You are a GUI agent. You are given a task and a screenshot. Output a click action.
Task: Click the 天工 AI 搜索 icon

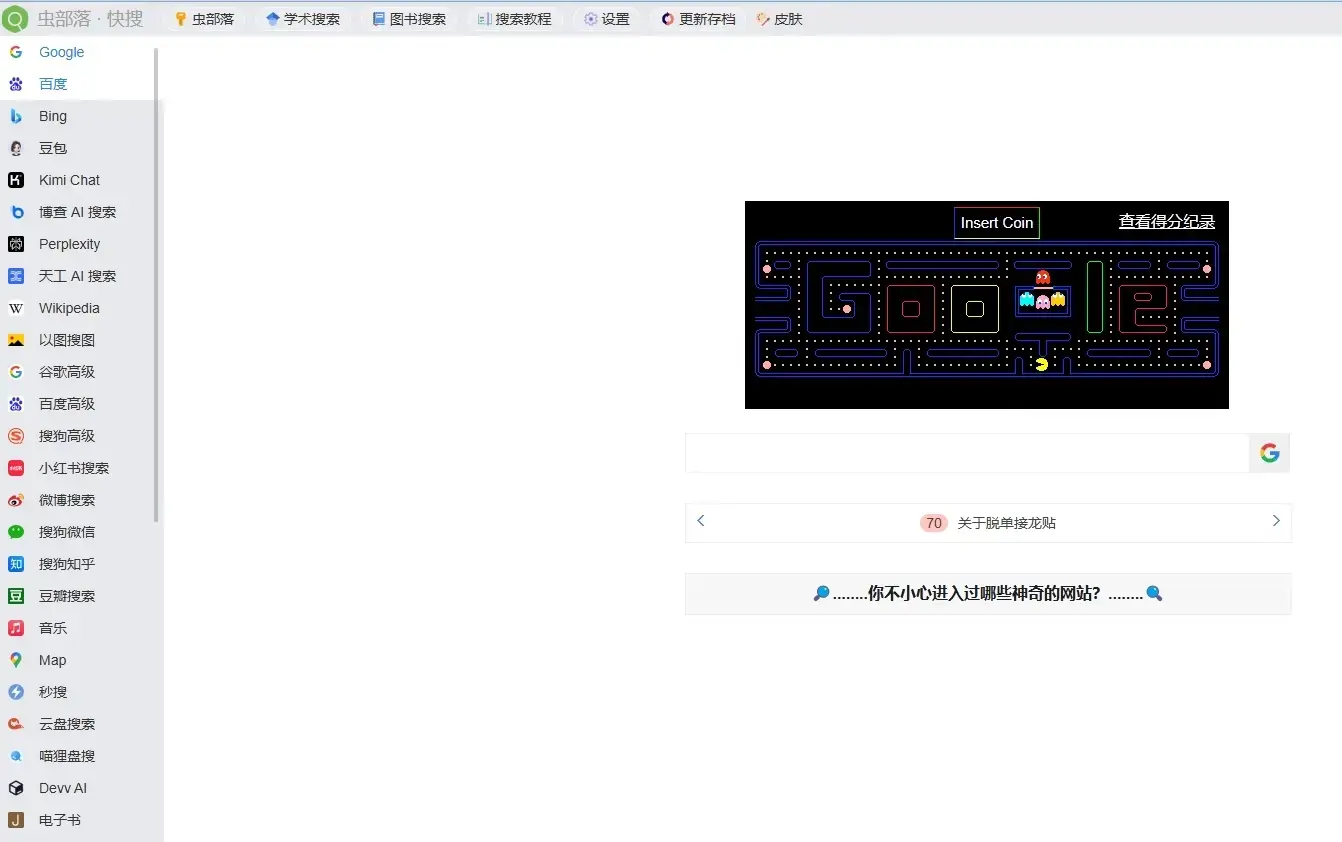click(16, 276)
